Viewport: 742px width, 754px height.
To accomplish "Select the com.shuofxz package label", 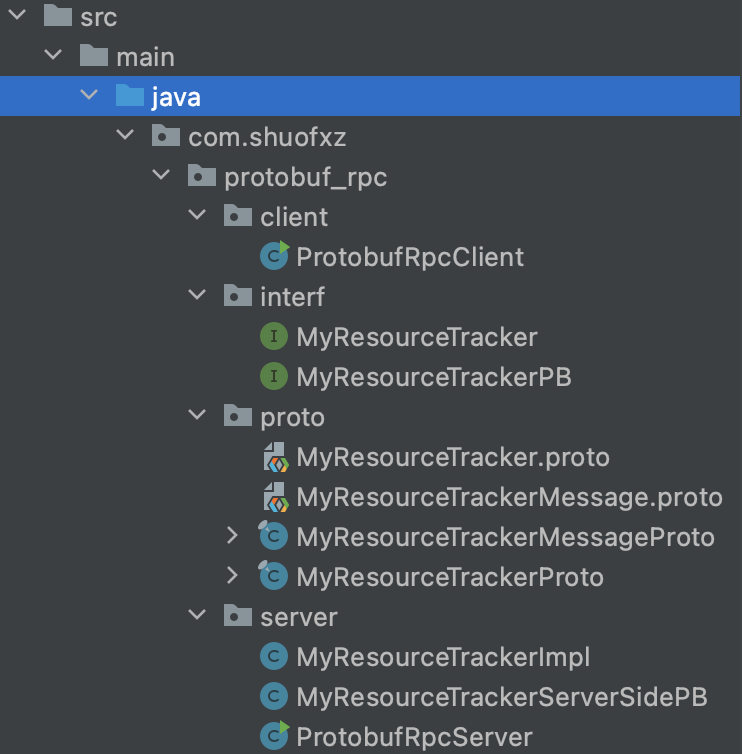I will click(x=267, y=138).
